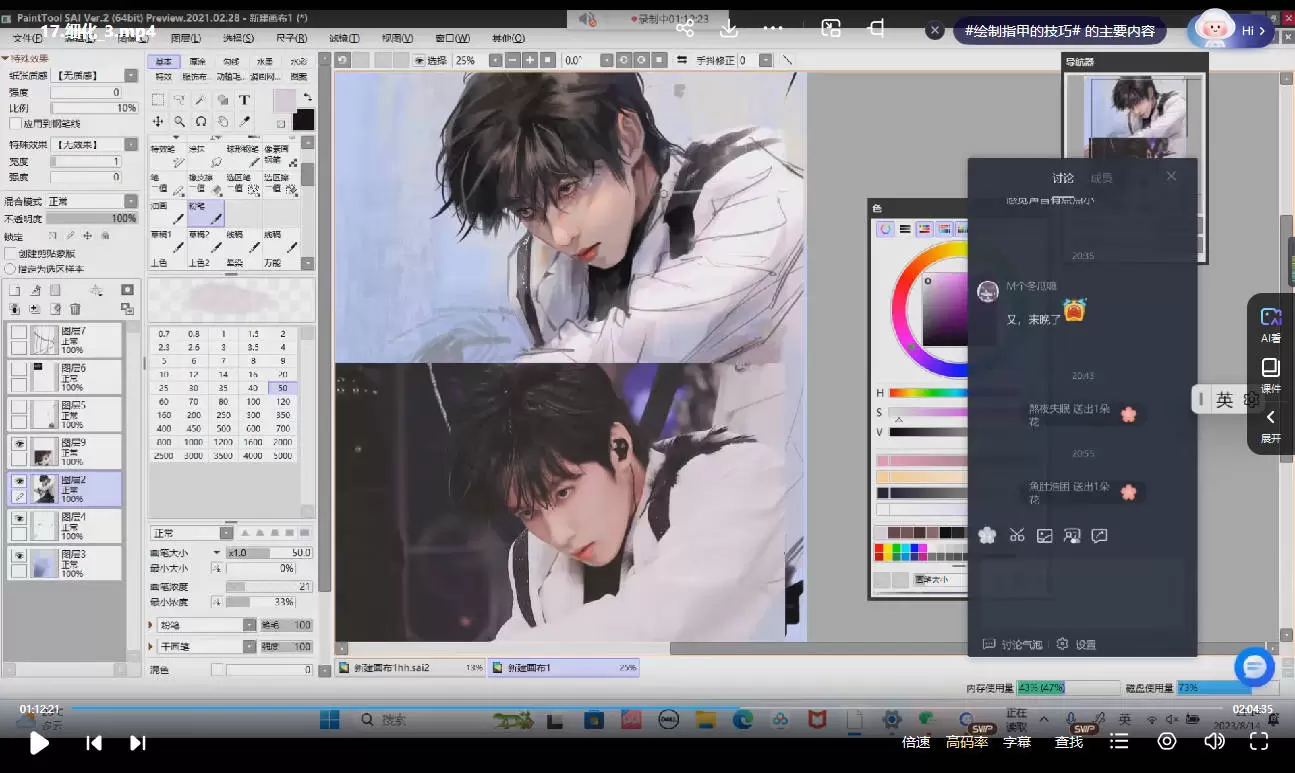
Task: Select the lasso selection tool
Action: coord(179,100)
